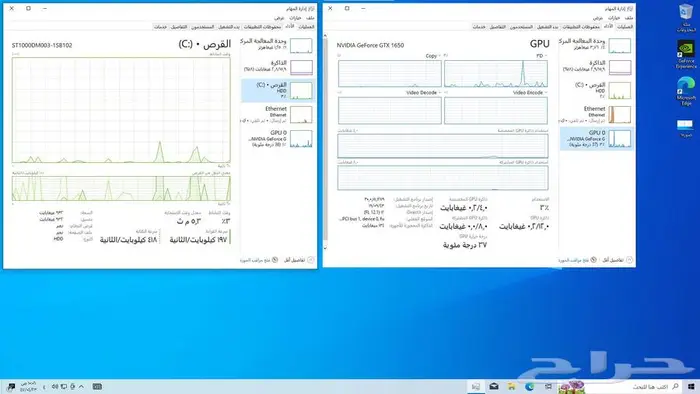Switch to Users tab in GPU window
Image resolution: width=700 pixels, height=394 pixels.
pos(521,27)
